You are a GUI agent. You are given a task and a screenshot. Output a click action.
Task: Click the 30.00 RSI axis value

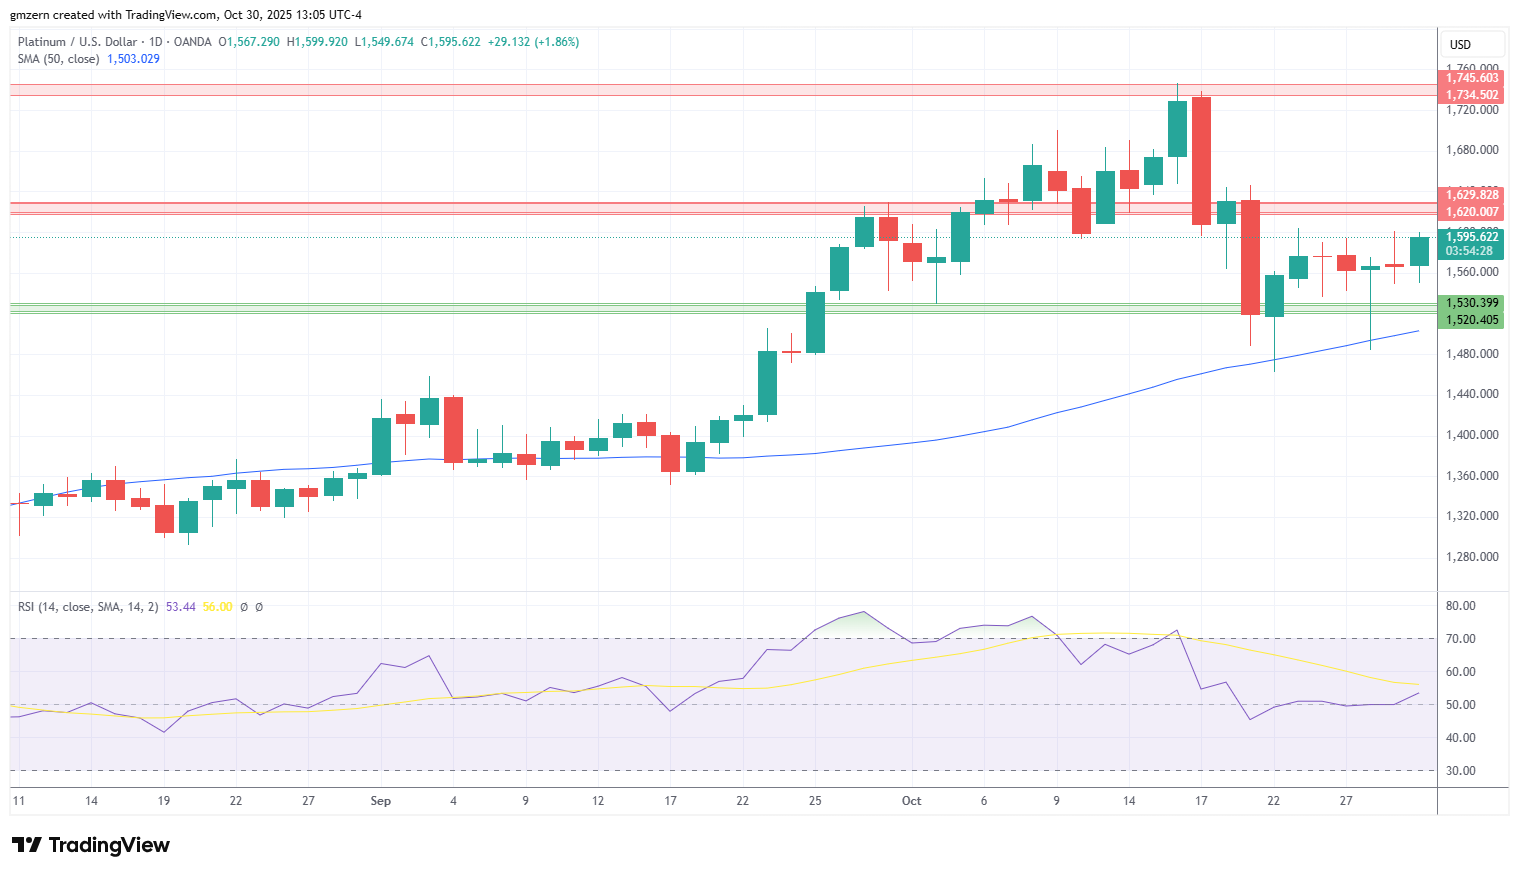pyautogui.click(x=1460, y=771)
